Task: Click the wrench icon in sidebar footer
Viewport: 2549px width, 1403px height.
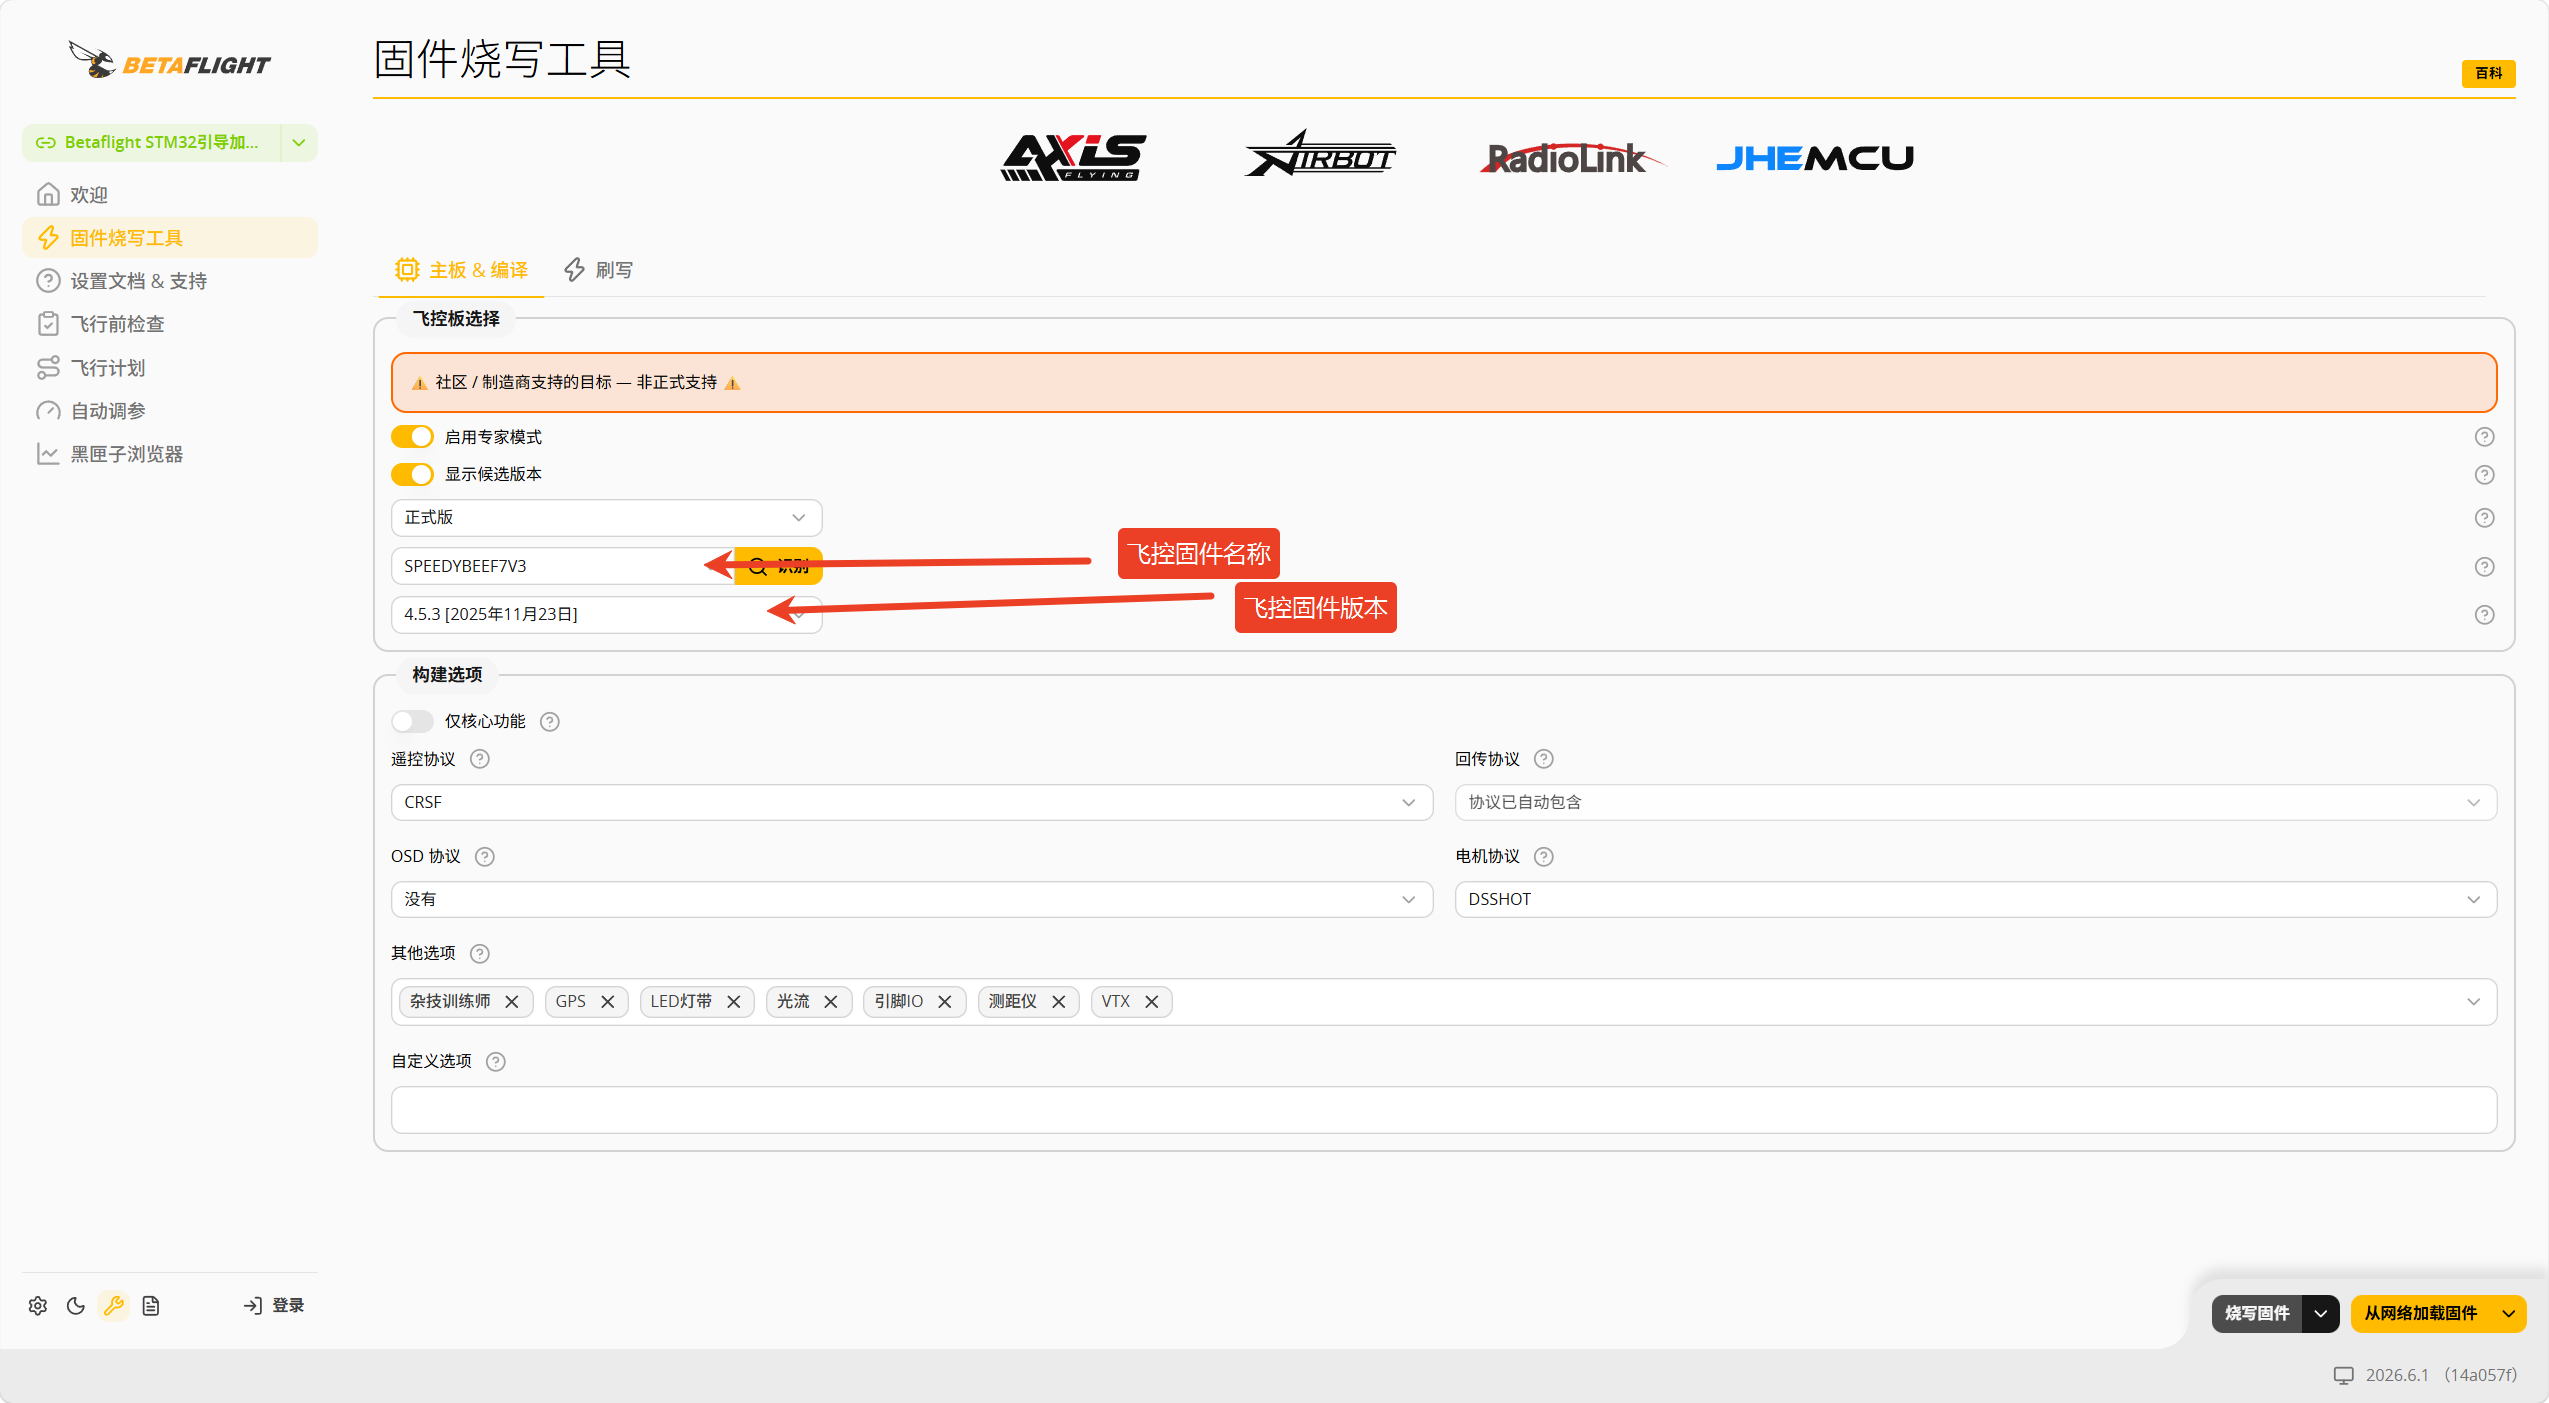Action: (x=114, y=1305)
